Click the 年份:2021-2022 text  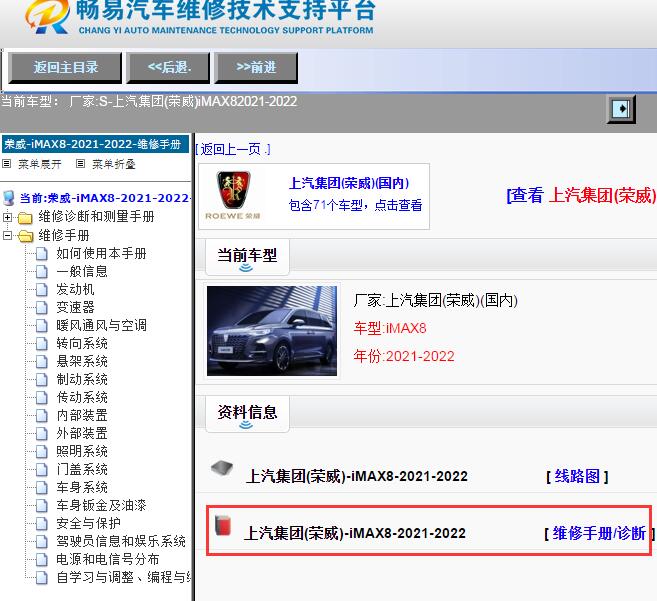(404, 356)
